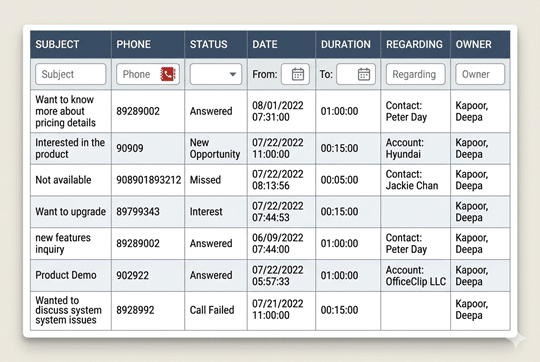The image size is (540, 362).
Task: Open the 'Not available' call subject
Action: tap(63, 180)
